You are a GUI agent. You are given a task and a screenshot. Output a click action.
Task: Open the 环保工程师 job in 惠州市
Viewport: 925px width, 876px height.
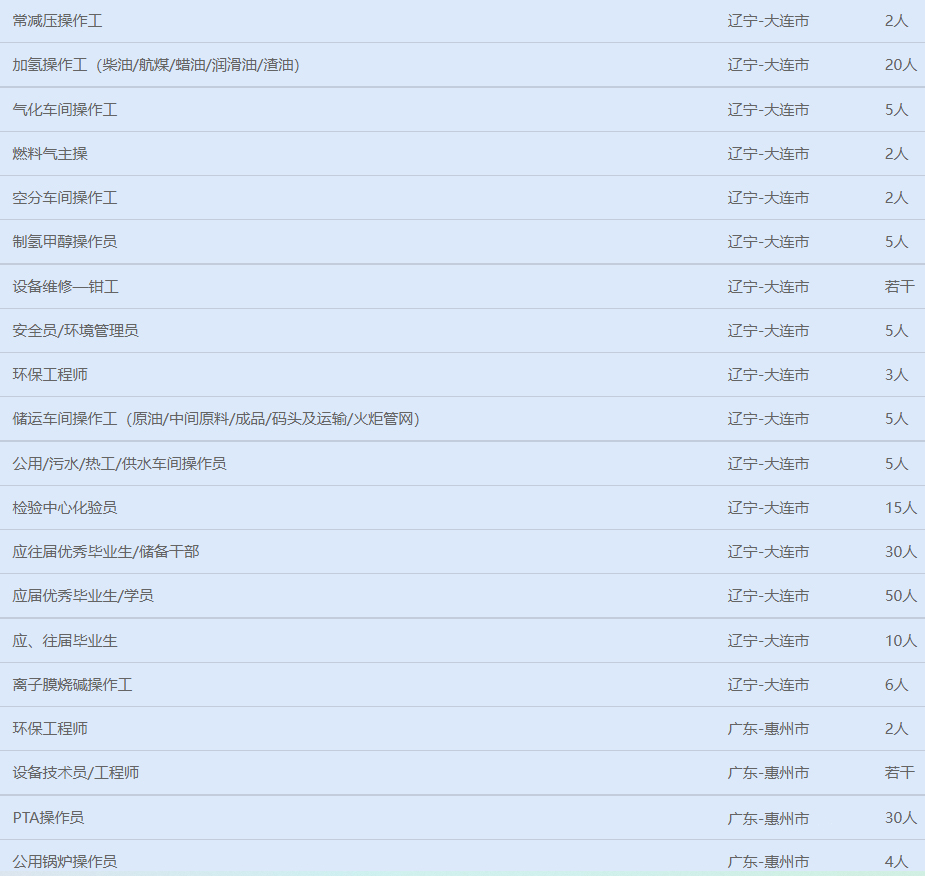coord(50,729)
